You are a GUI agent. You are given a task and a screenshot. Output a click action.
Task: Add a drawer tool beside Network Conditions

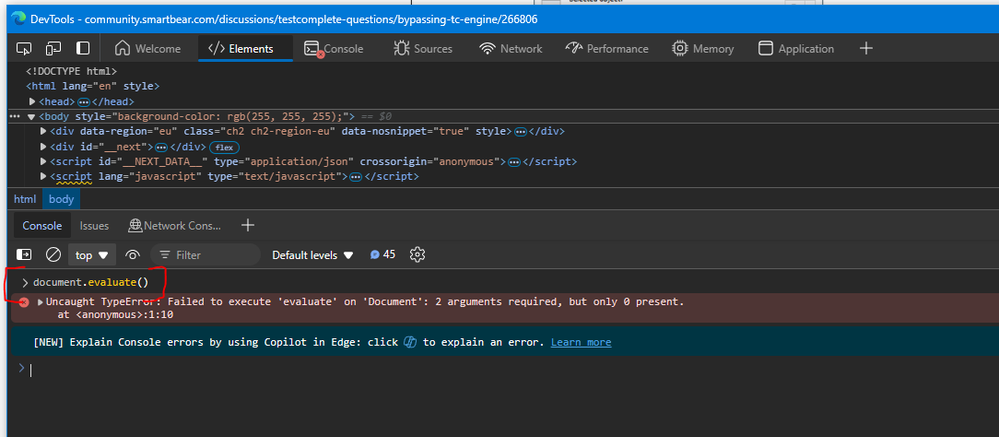pos(248,226)
